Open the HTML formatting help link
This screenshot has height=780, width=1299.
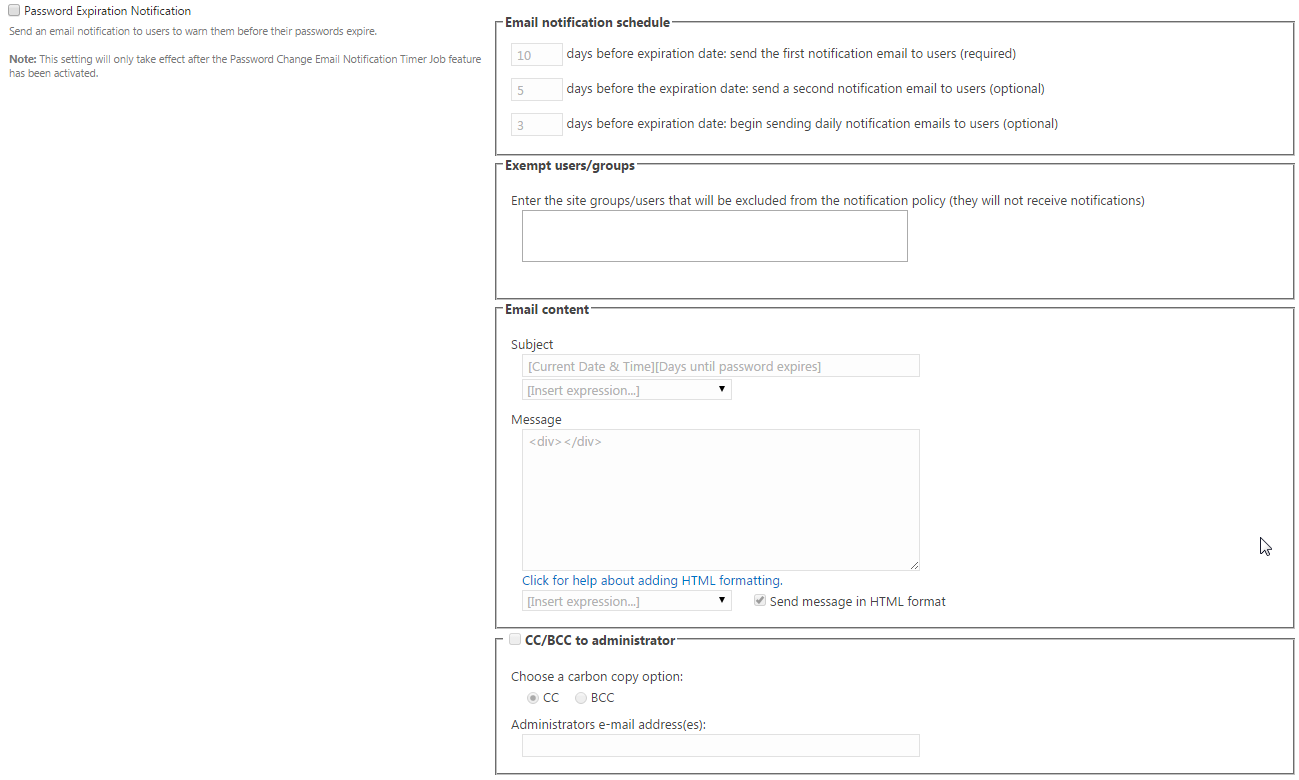tap(652, 580)
